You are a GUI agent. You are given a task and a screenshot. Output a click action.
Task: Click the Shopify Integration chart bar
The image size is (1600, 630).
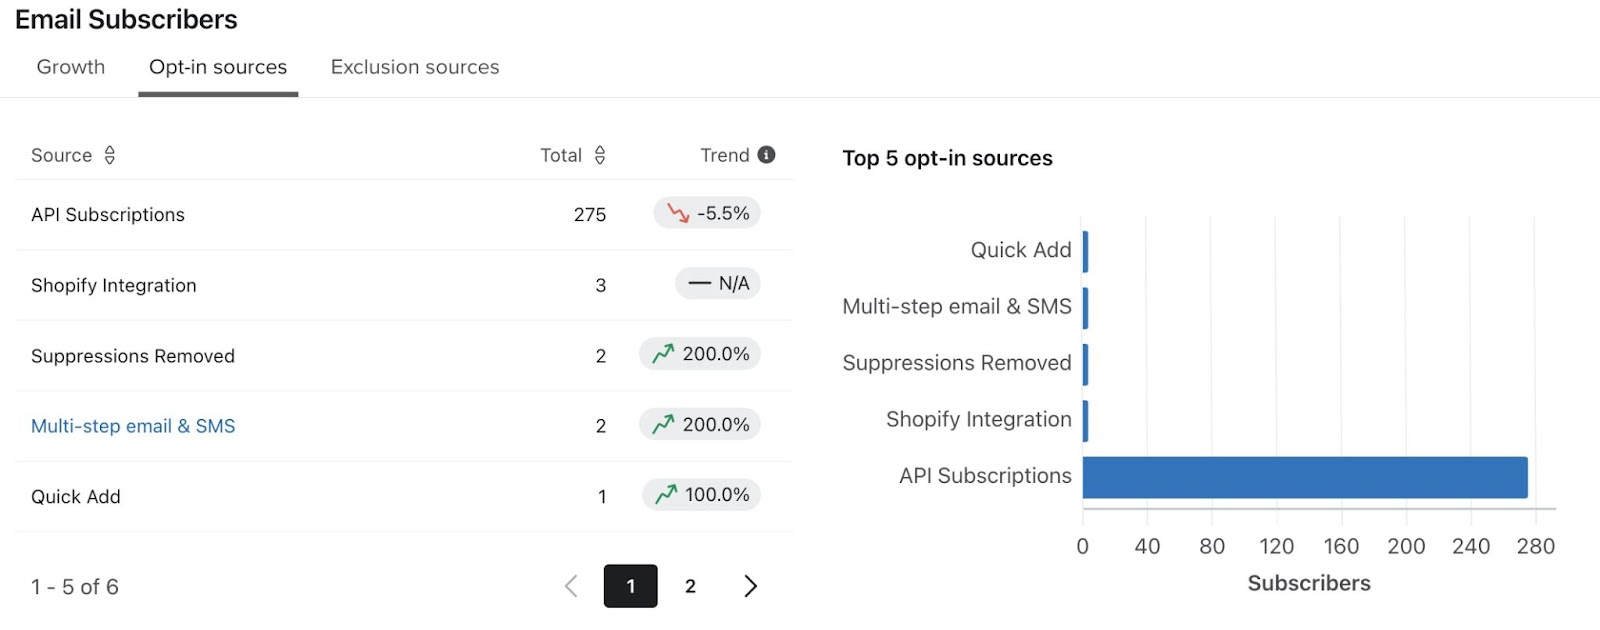pyautogui.click(x=1085, y=421)
